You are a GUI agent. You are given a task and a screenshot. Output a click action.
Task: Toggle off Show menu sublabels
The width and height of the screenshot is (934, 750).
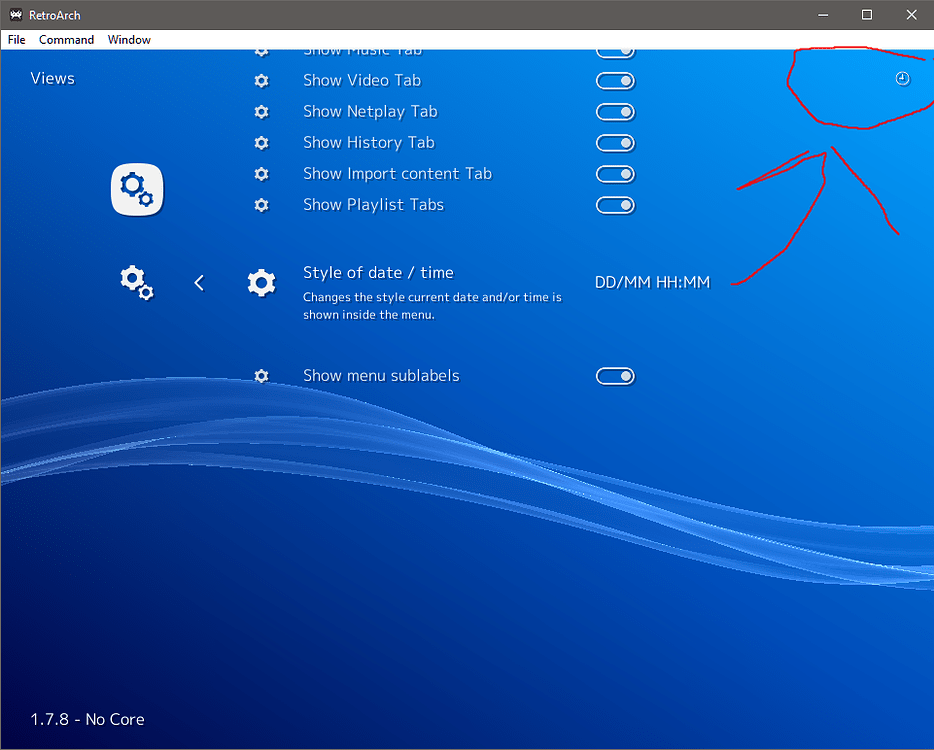pyautogui.click(x=615, y=375)
